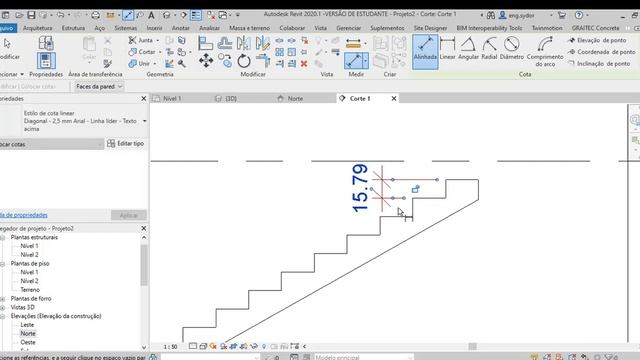Close the Corte 1 view tab

394,98
